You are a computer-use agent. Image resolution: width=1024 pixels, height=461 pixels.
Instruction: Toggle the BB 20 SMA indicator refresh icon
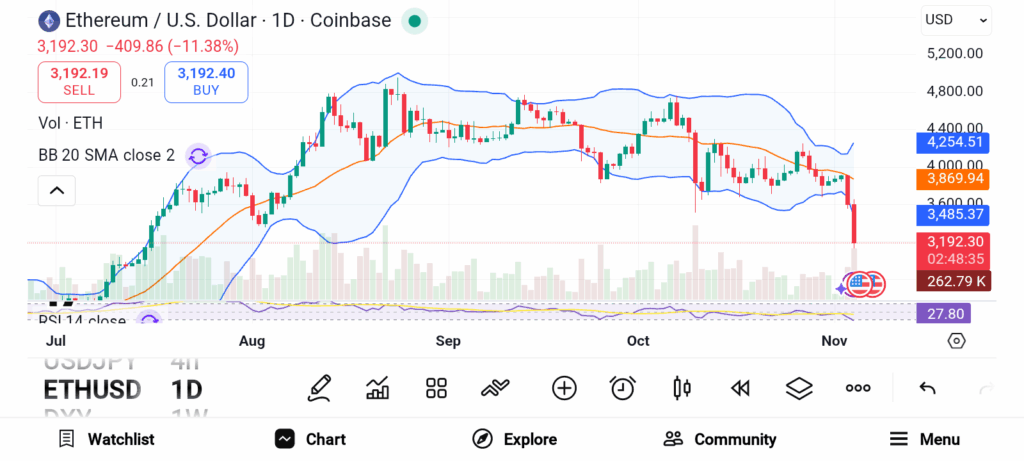(x=198, y=155)
